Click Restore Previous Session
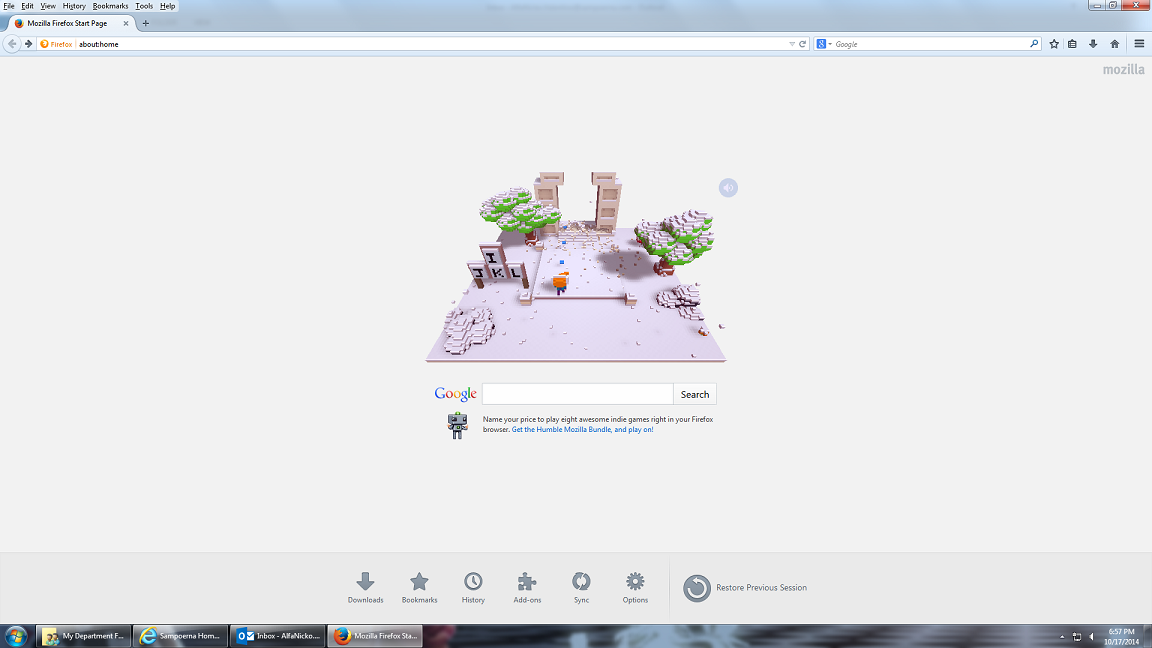 click(745, 588)
